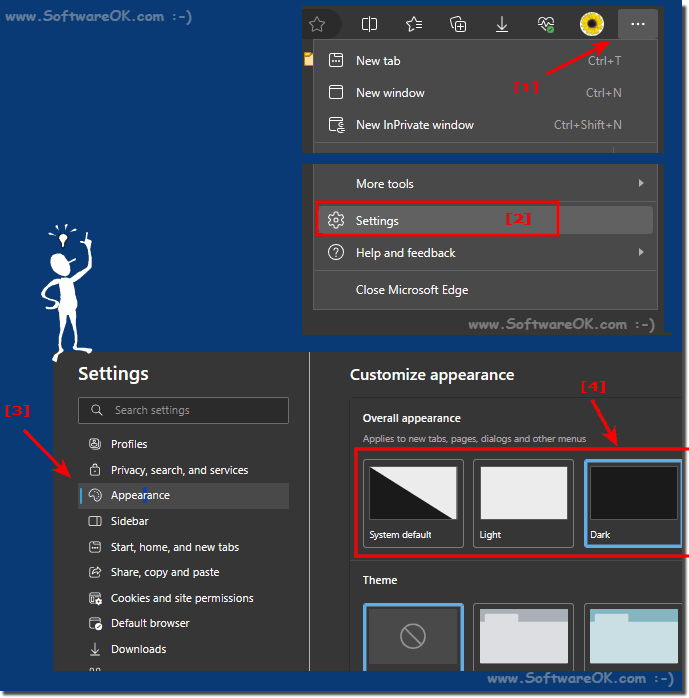Choose Close Microsoft Edge
The width and height of the screenshot is (689, 698).
point(485,290)
